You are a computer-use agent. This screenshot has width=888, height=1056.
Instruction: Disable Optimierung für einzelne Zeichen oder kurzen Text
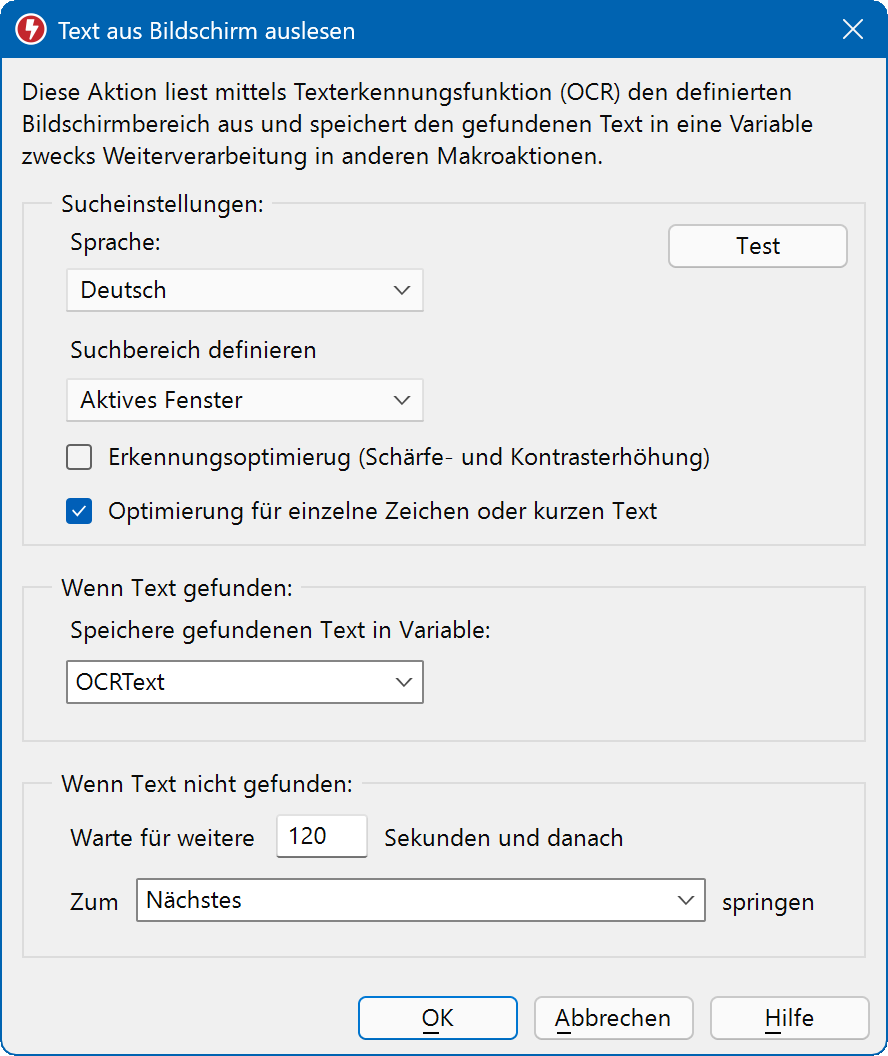[x=79, y=511]
